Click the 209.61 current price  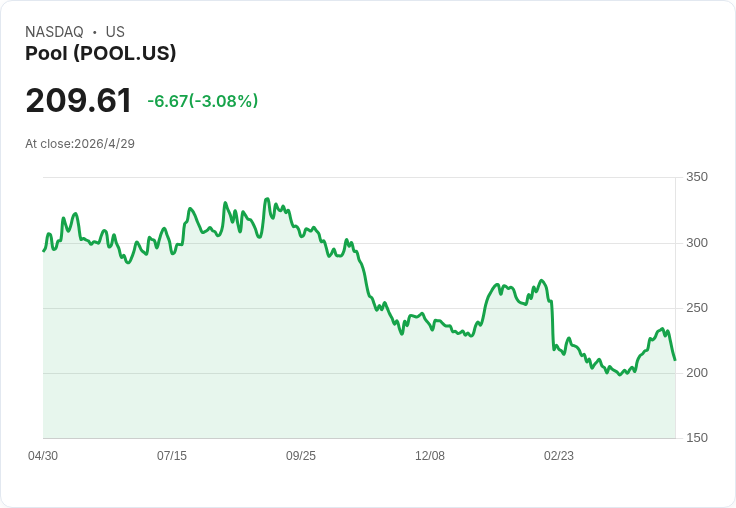[x=78, y=100]
